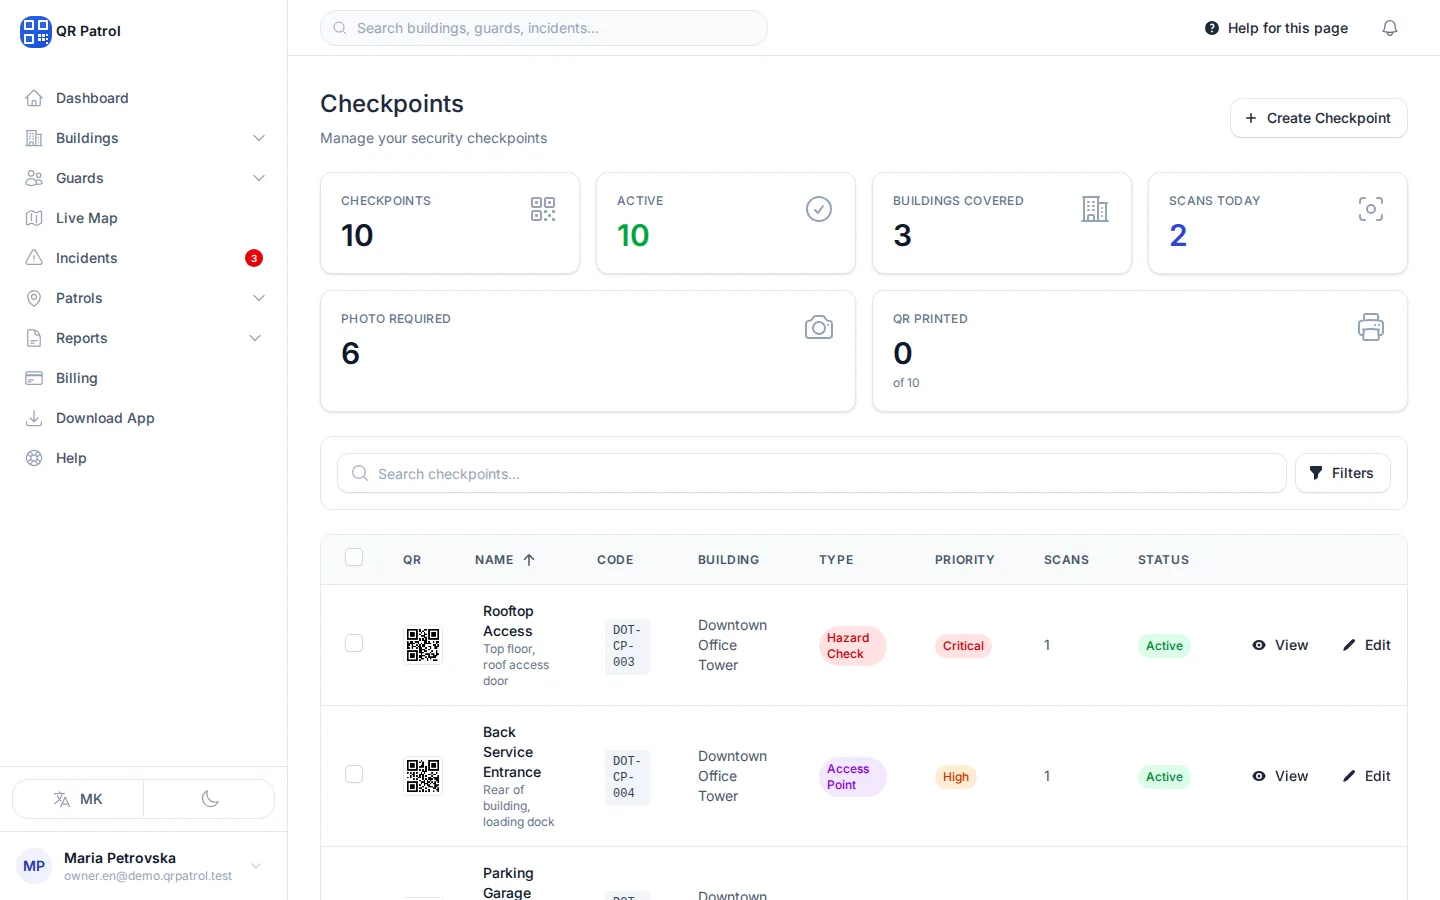Tick the Rooftop Access row checkbox

(354, 643)
